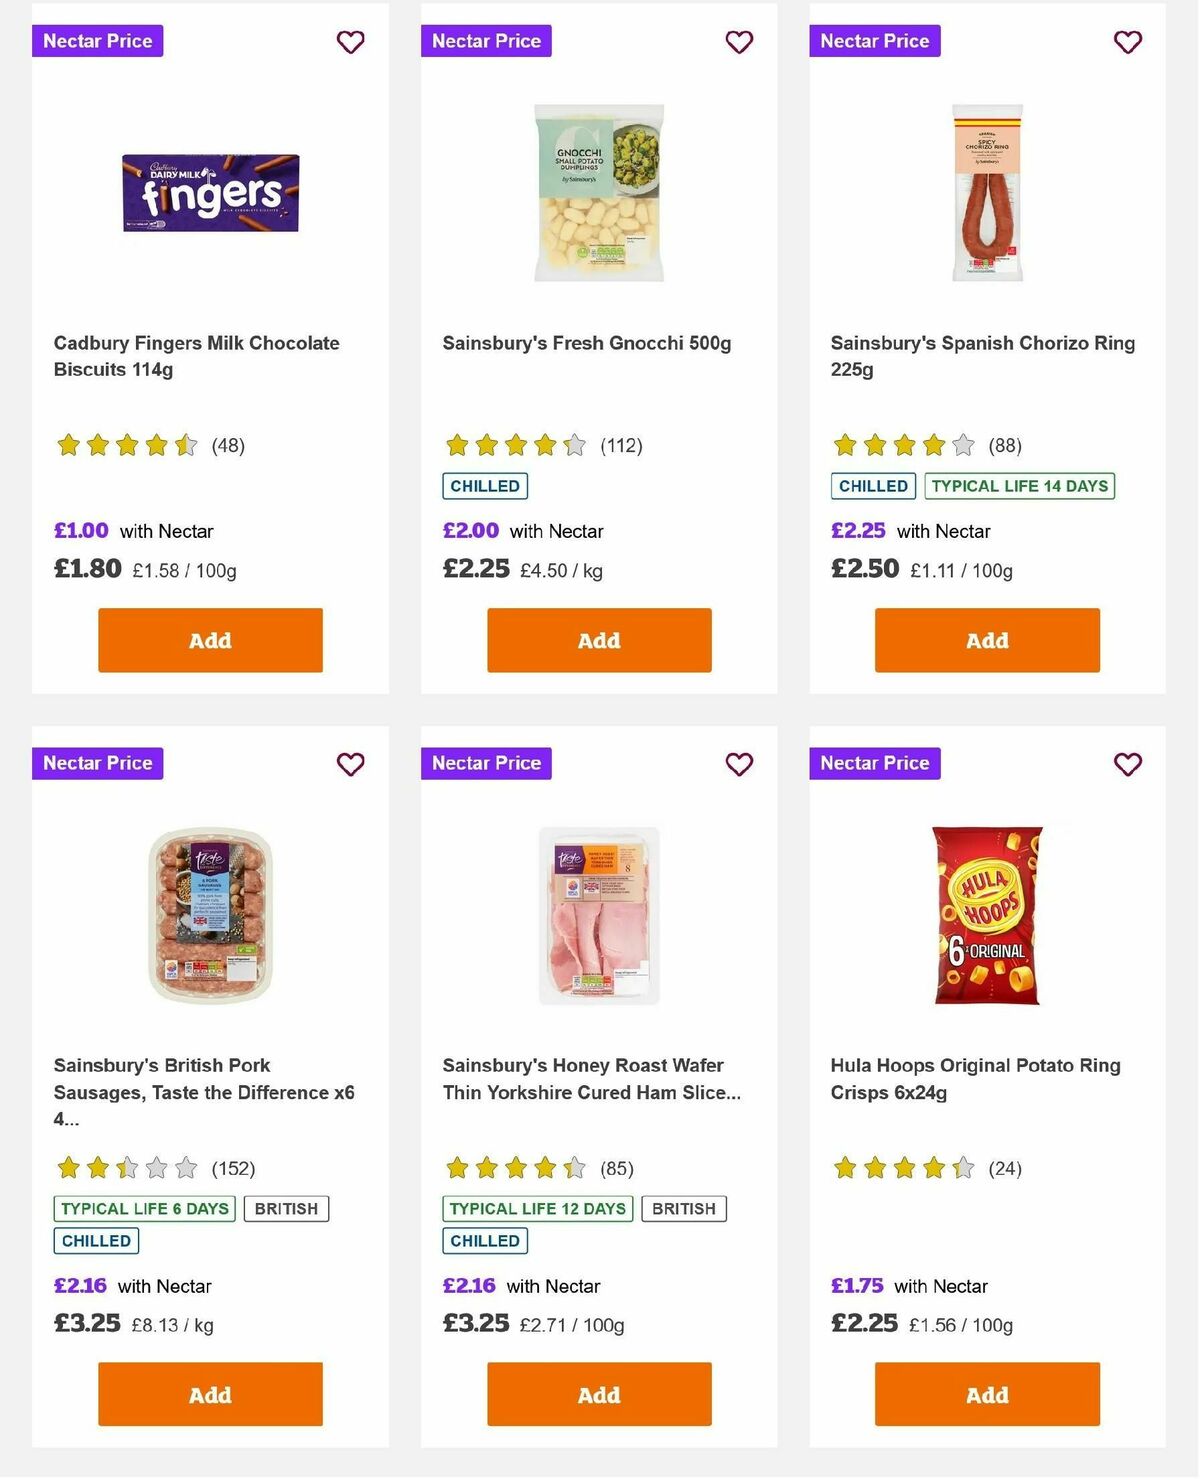Image resolution: width=1200 pixels, height=1479 pixels.
Task: Toggle the BRITISH tag on the ham product
Action: (x=684, y=1208)
